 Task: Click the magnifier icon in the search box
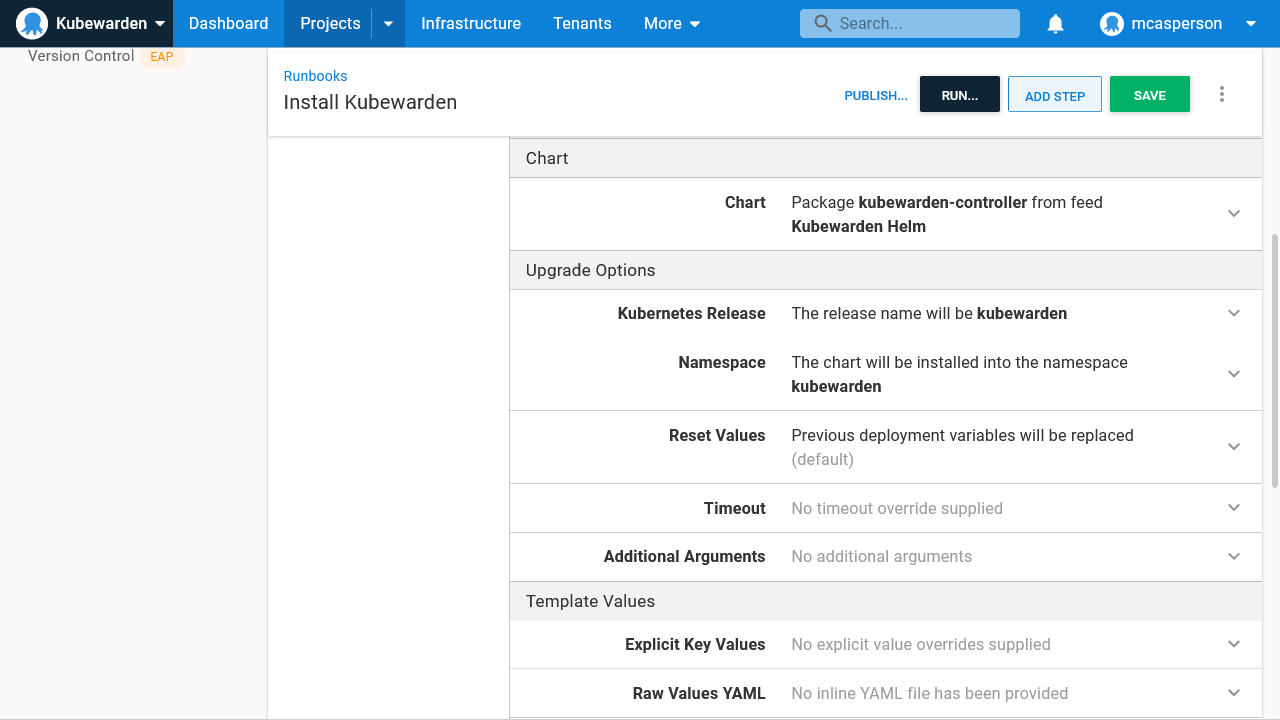tap(821, 23)
